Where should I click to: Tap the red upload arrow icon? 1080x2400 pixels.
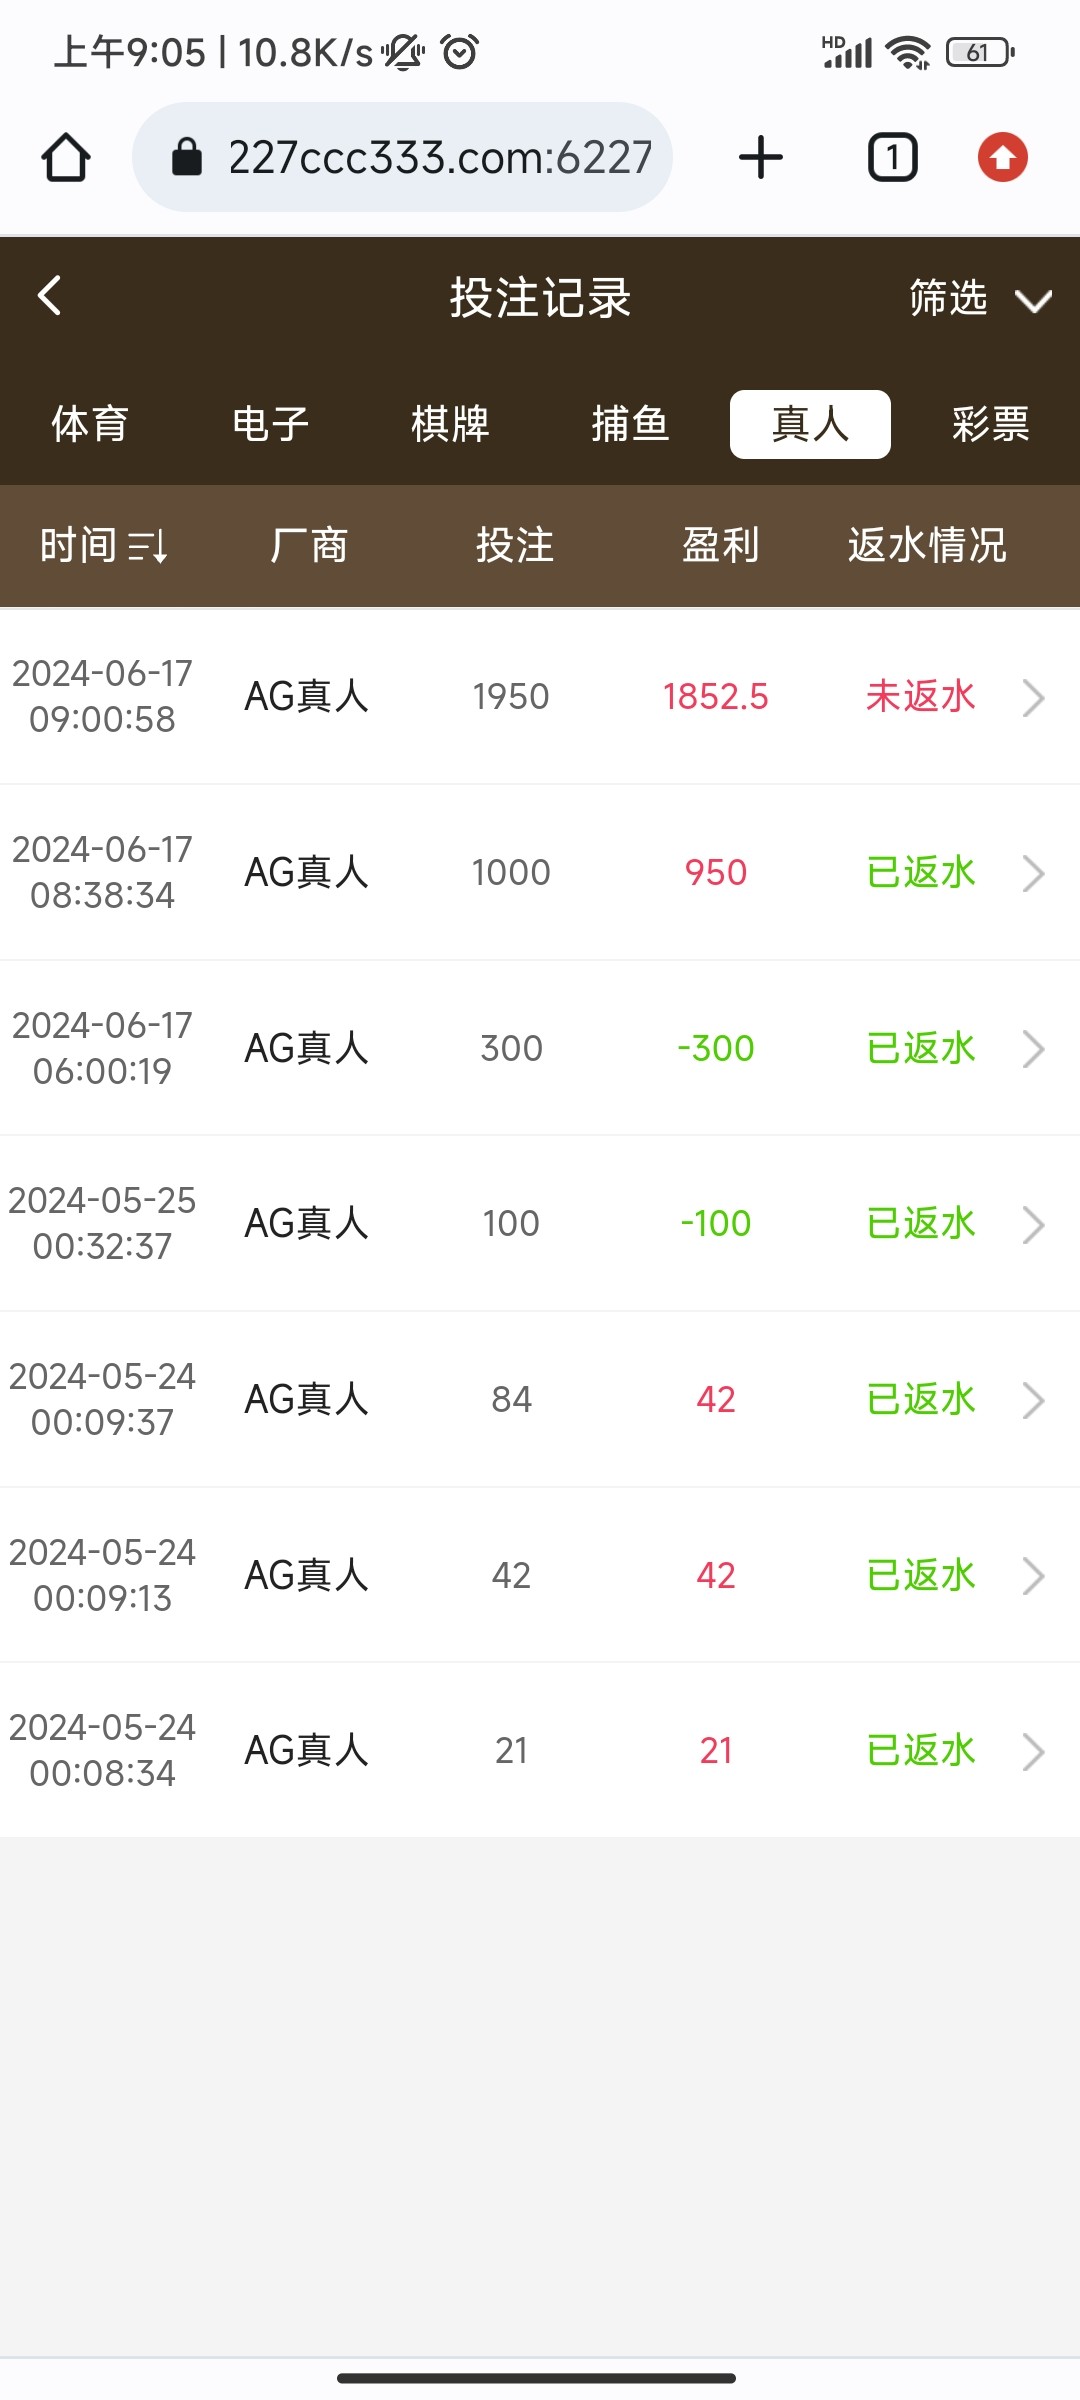tap(1002, 158)
